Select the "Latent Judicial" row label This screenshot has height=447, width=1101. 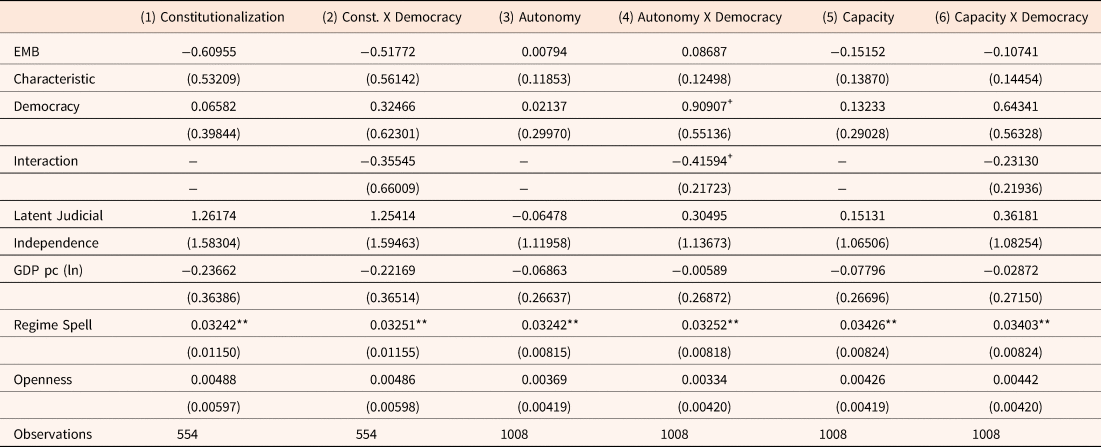[x=58, y=216]
